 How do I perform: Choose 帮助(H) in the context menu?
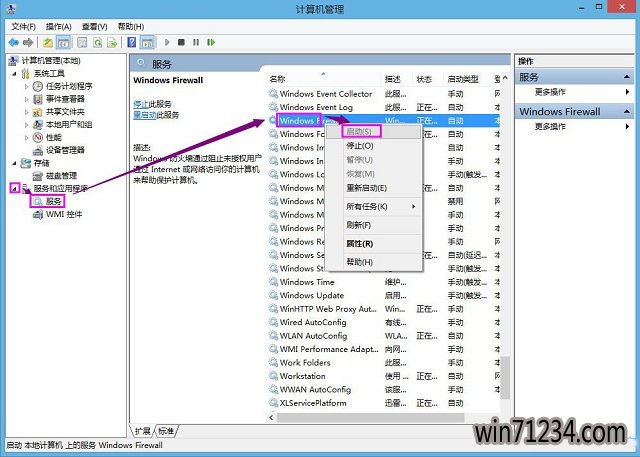tap(374, 262)
